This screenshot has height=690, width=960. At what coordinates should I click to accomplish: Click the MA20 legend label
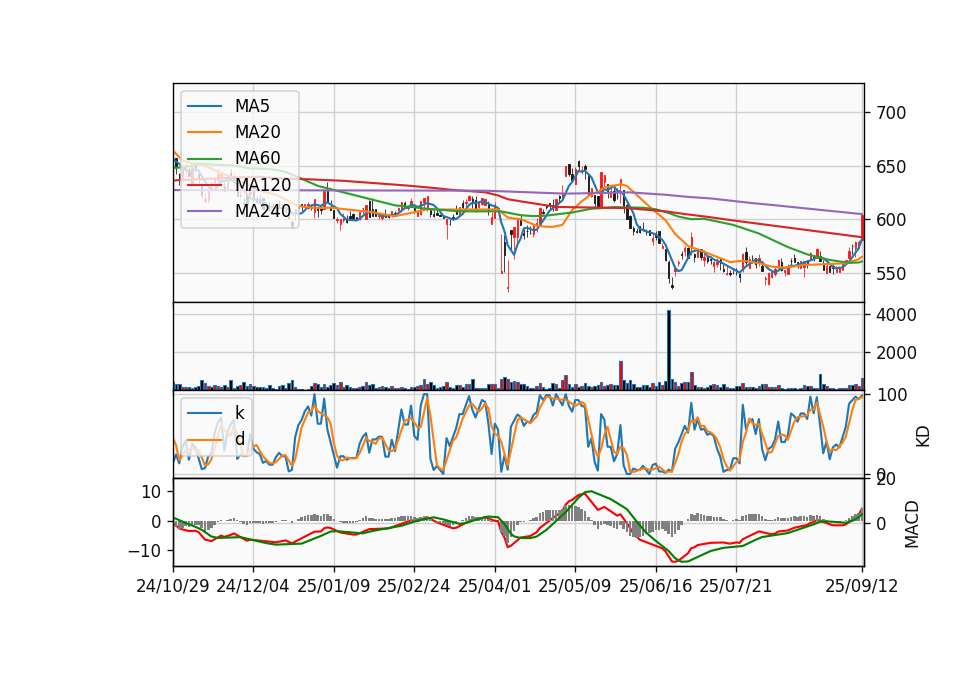tap(257, 132)
